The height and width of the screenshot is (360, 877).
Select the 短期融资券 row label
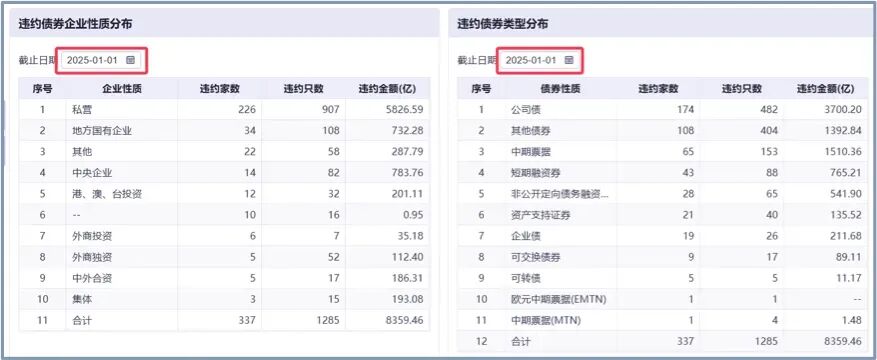pos(536,173)
